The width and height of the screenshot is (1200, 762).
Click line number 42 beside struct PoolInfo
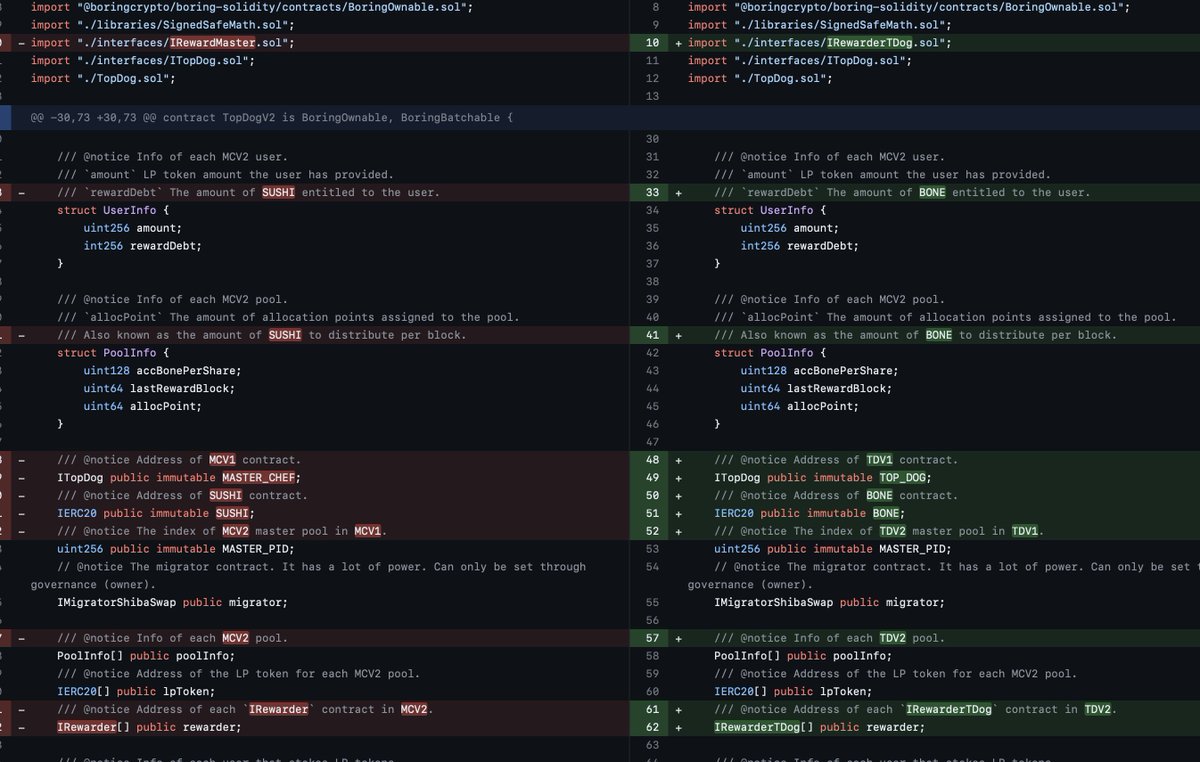(652, 353)
